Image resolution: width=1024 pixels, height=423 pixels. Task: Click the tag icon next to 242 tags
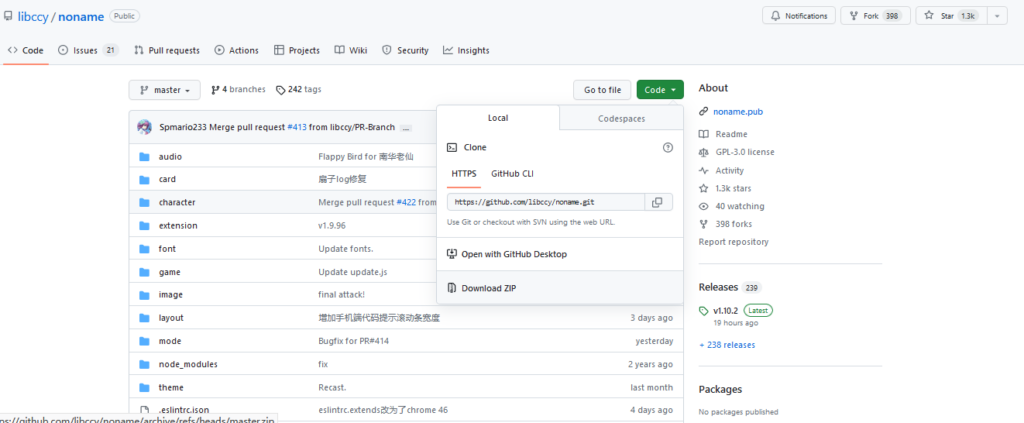click(x=281, y=90)
